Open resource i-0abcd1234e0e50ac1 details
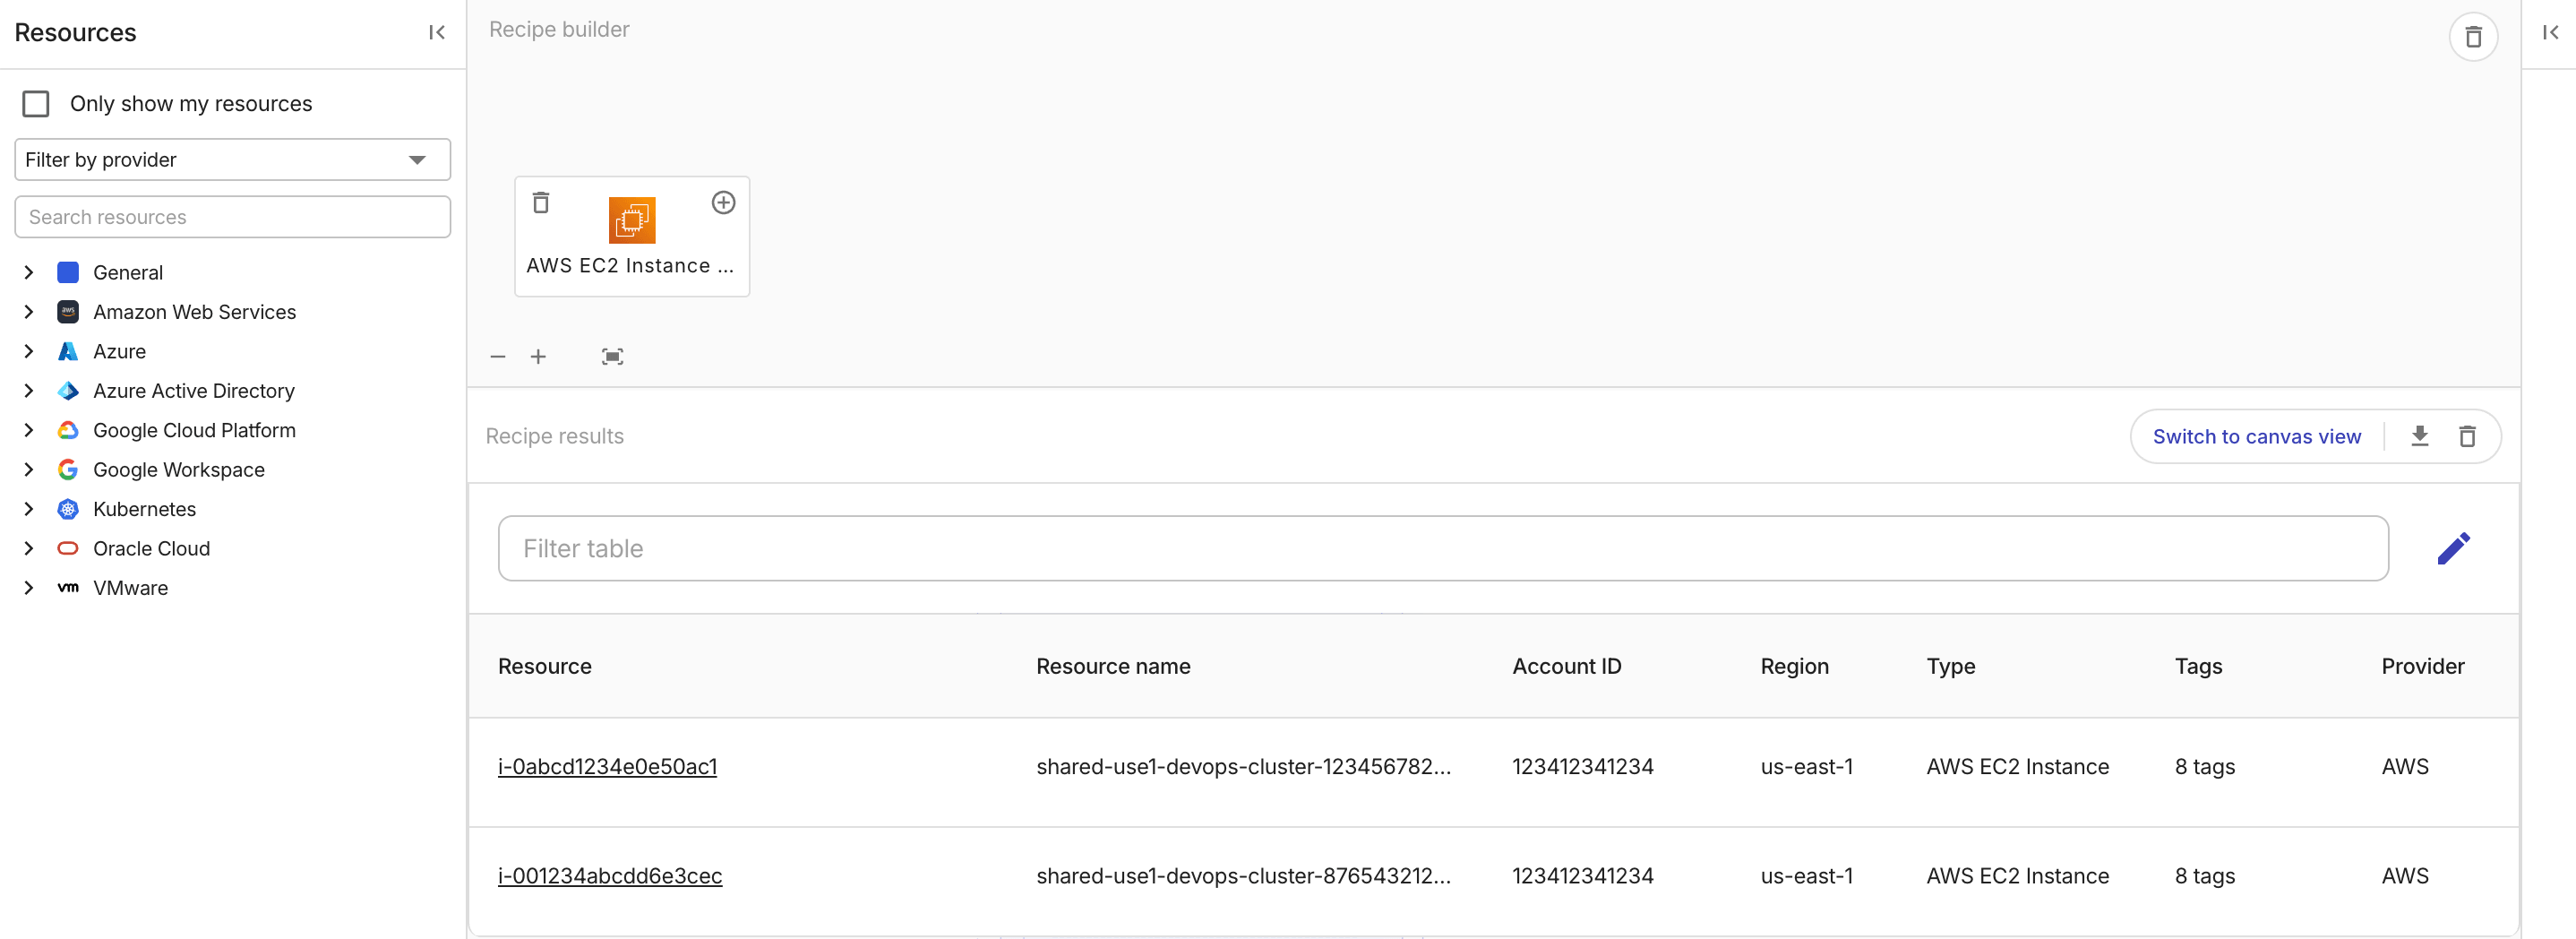This screenshot has height=939, width=2576. coord(607,766)
